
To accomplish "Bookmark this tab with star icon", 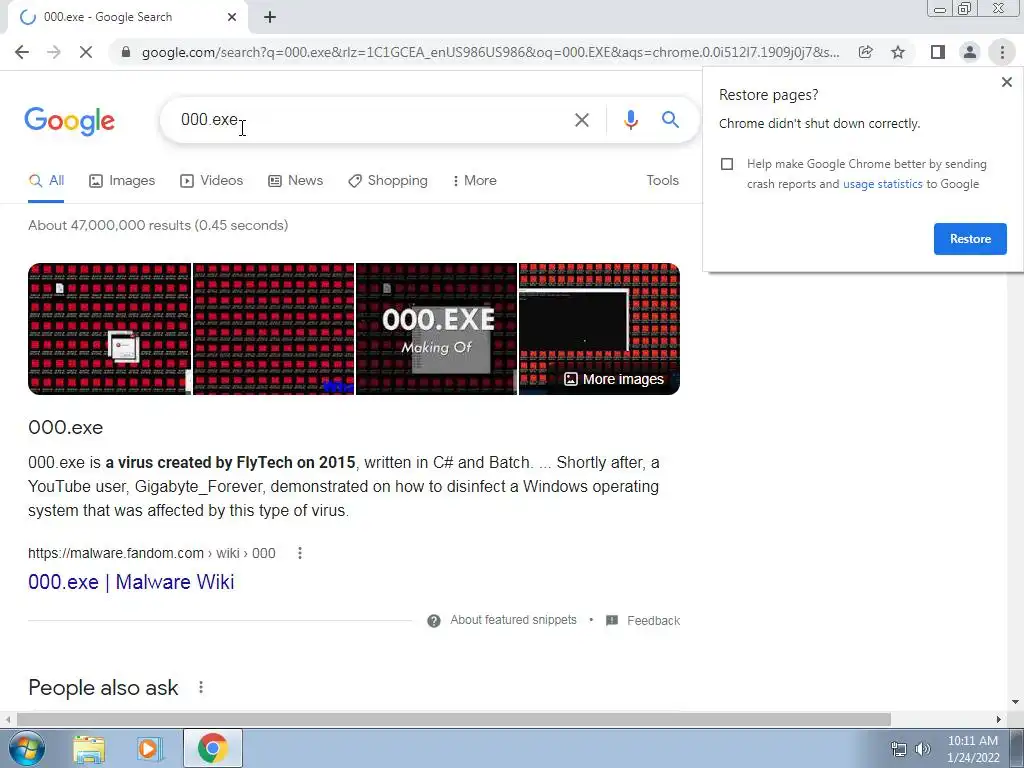I will [898, 52].
